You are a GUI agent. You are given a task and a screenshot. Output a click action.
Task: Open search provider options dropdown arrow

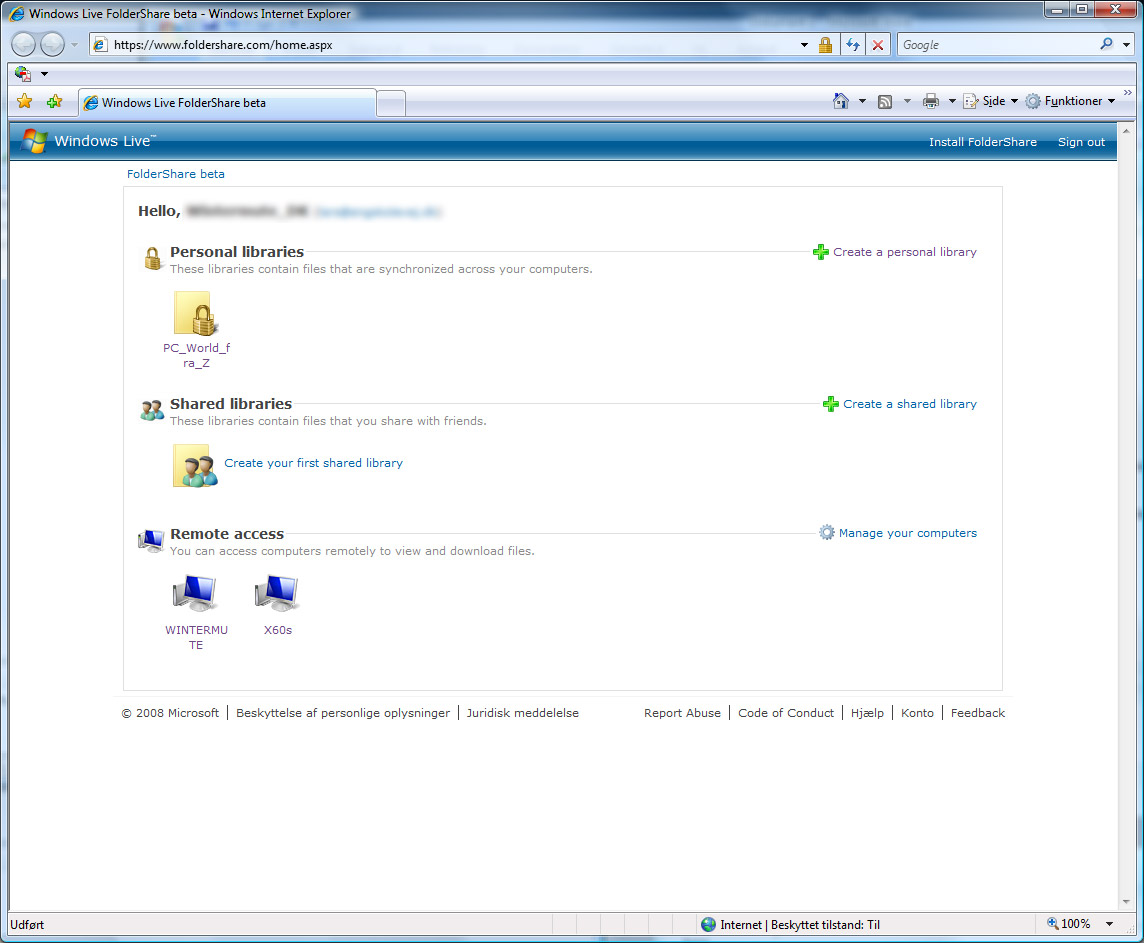(x=1126, y=45)
